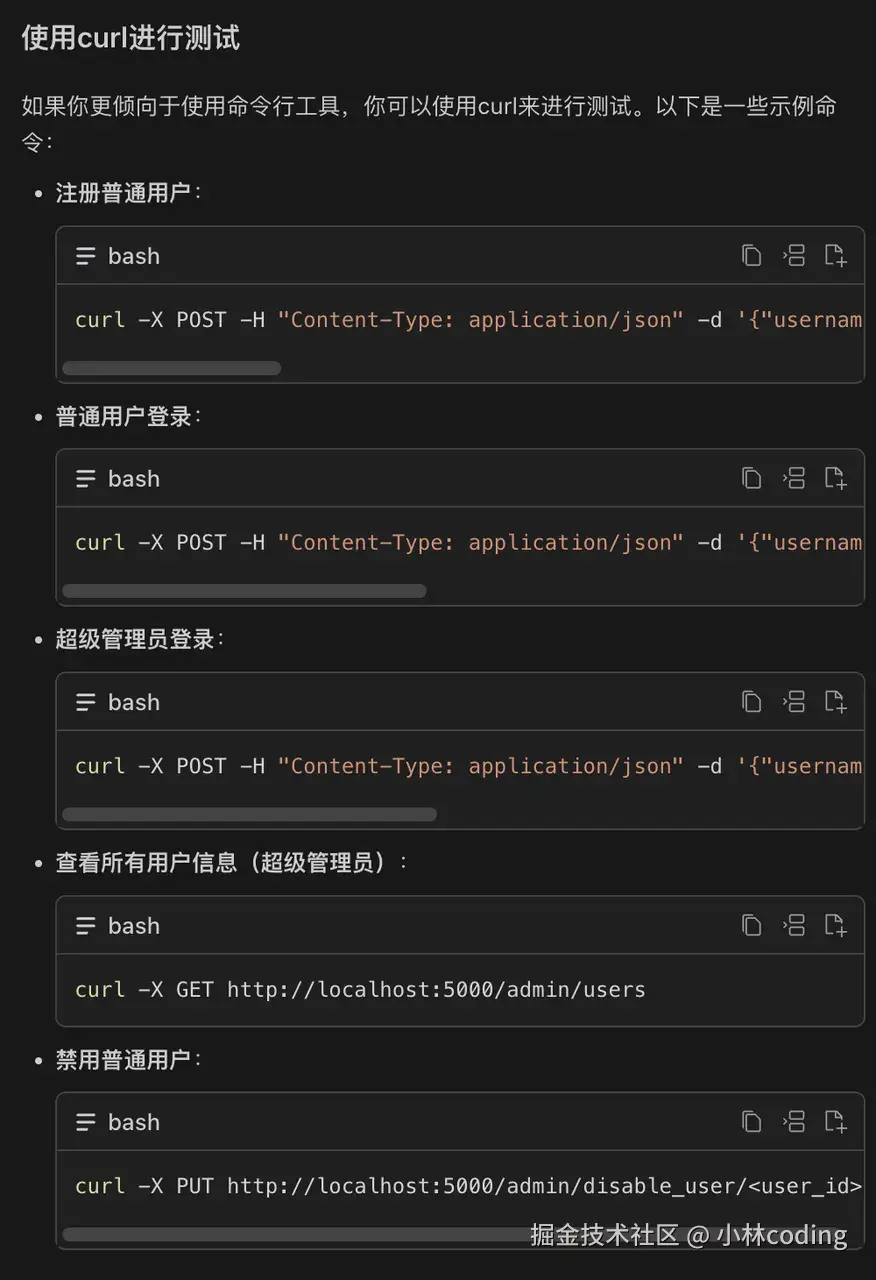The width and height of the screenshot is (876, 1280).
Task: Click file-plus icon on user login block
Action: (836, 478)
